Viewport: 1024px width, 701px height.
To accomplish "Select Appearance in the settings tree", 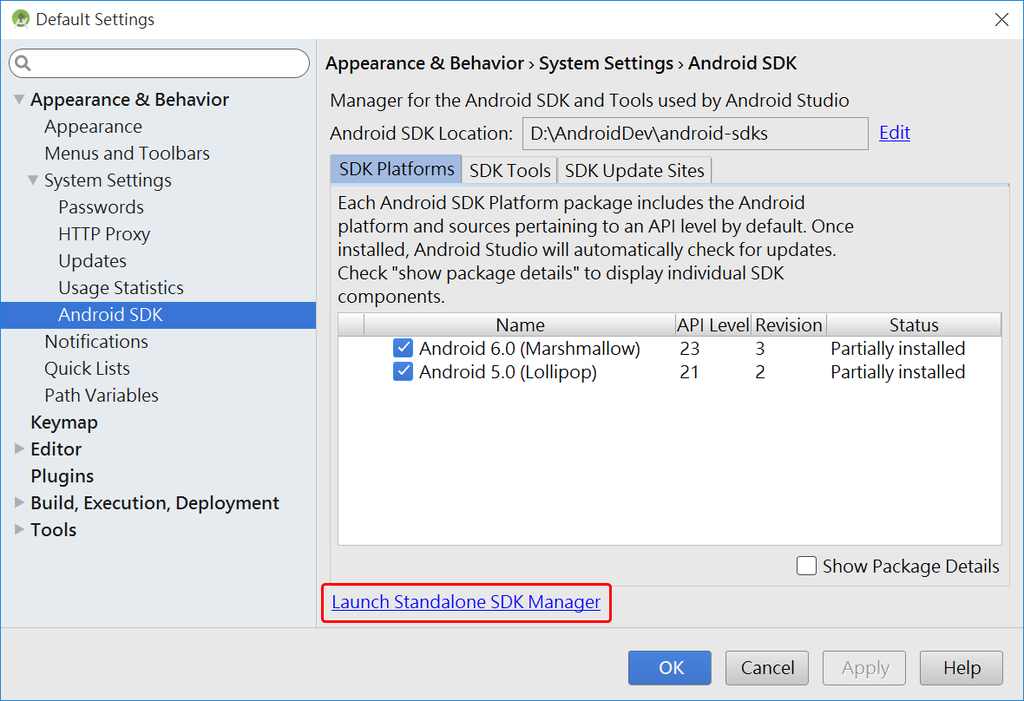I will 93,126.
